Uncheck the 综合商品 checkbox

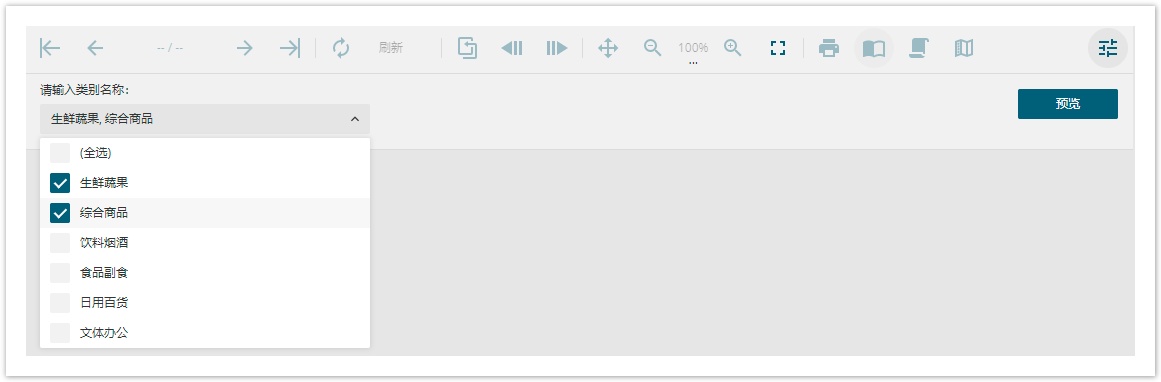tap(60, 213)
